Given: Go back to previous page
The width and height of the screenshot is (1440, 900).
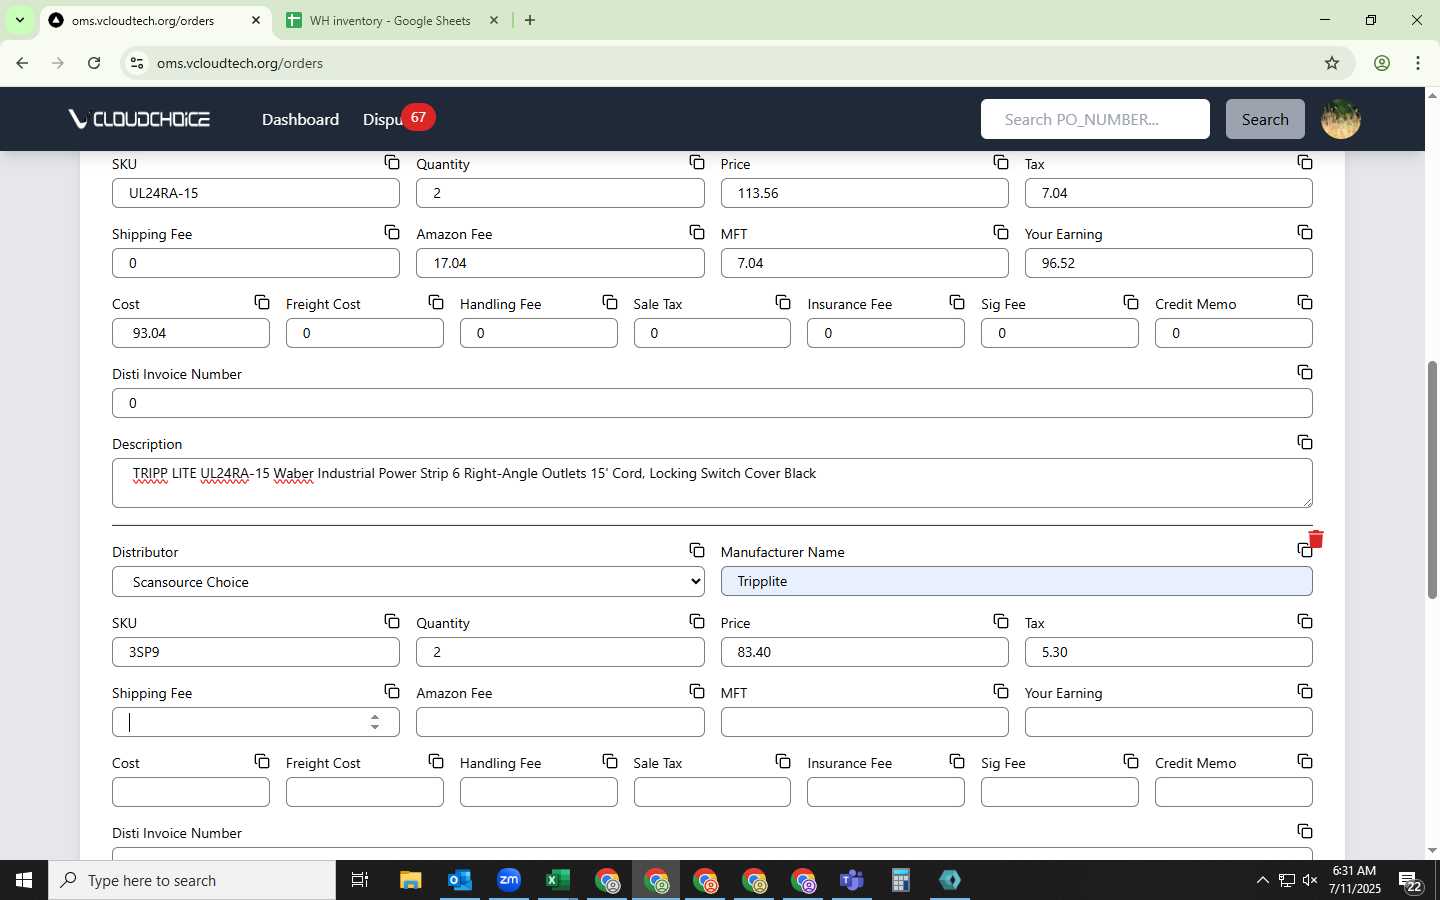Looking at the screenshot, I should pos(22,63).
